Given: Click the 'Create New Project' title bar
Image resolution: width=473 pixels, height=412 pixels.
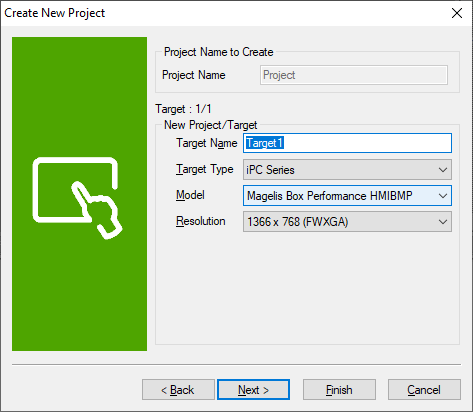Looking at the screenshot, I should 55,13.
